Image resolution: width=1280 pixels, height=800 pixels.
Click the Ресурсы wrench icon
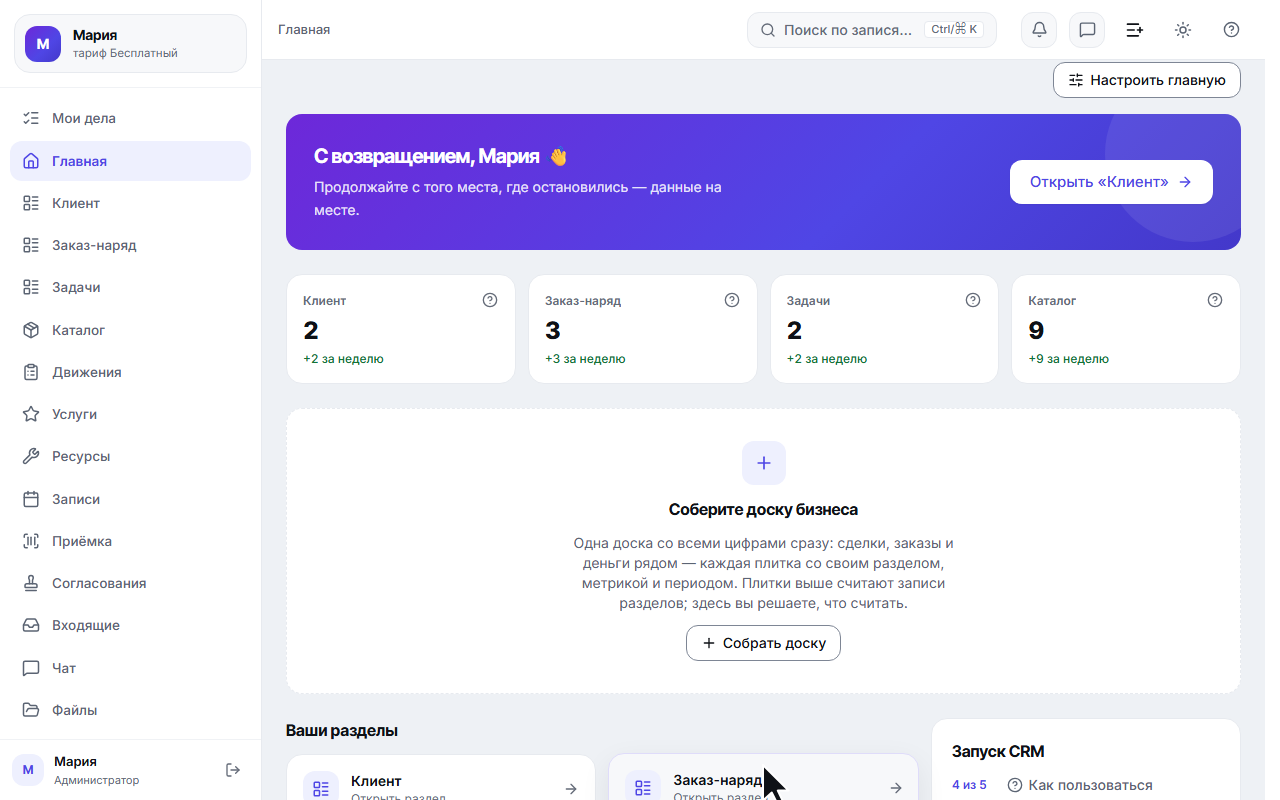[x=31, y=456]
